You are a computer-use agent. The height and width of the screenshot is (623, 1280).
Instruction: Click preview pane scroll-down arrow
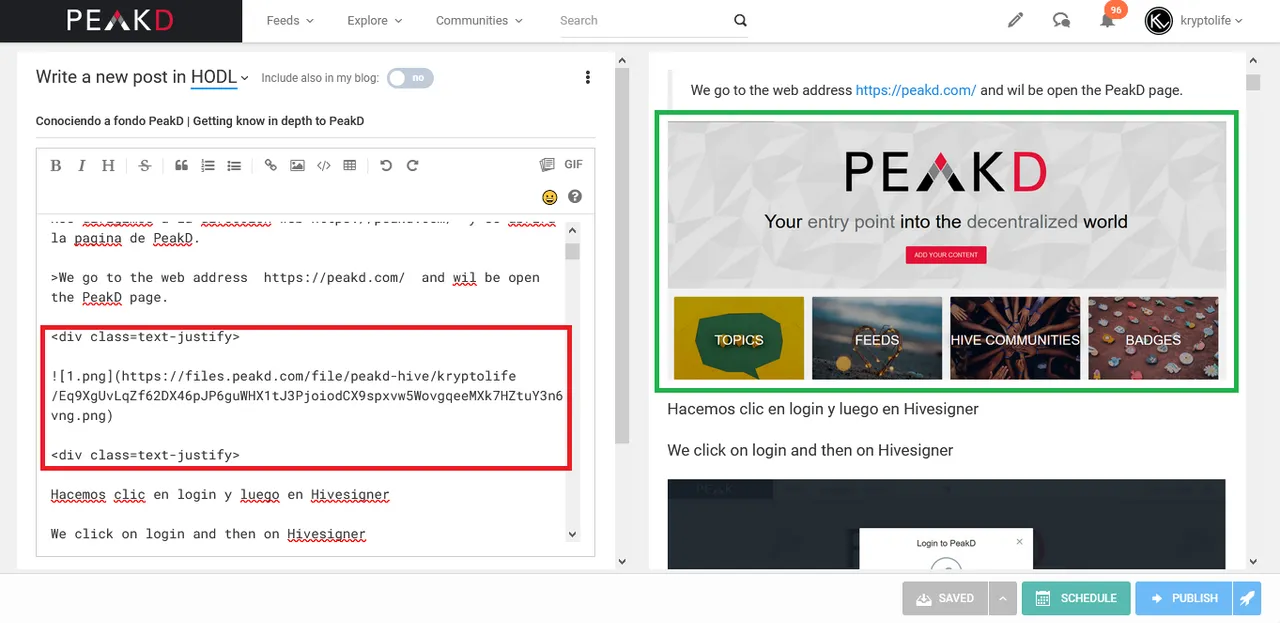tap(1253, 561)
